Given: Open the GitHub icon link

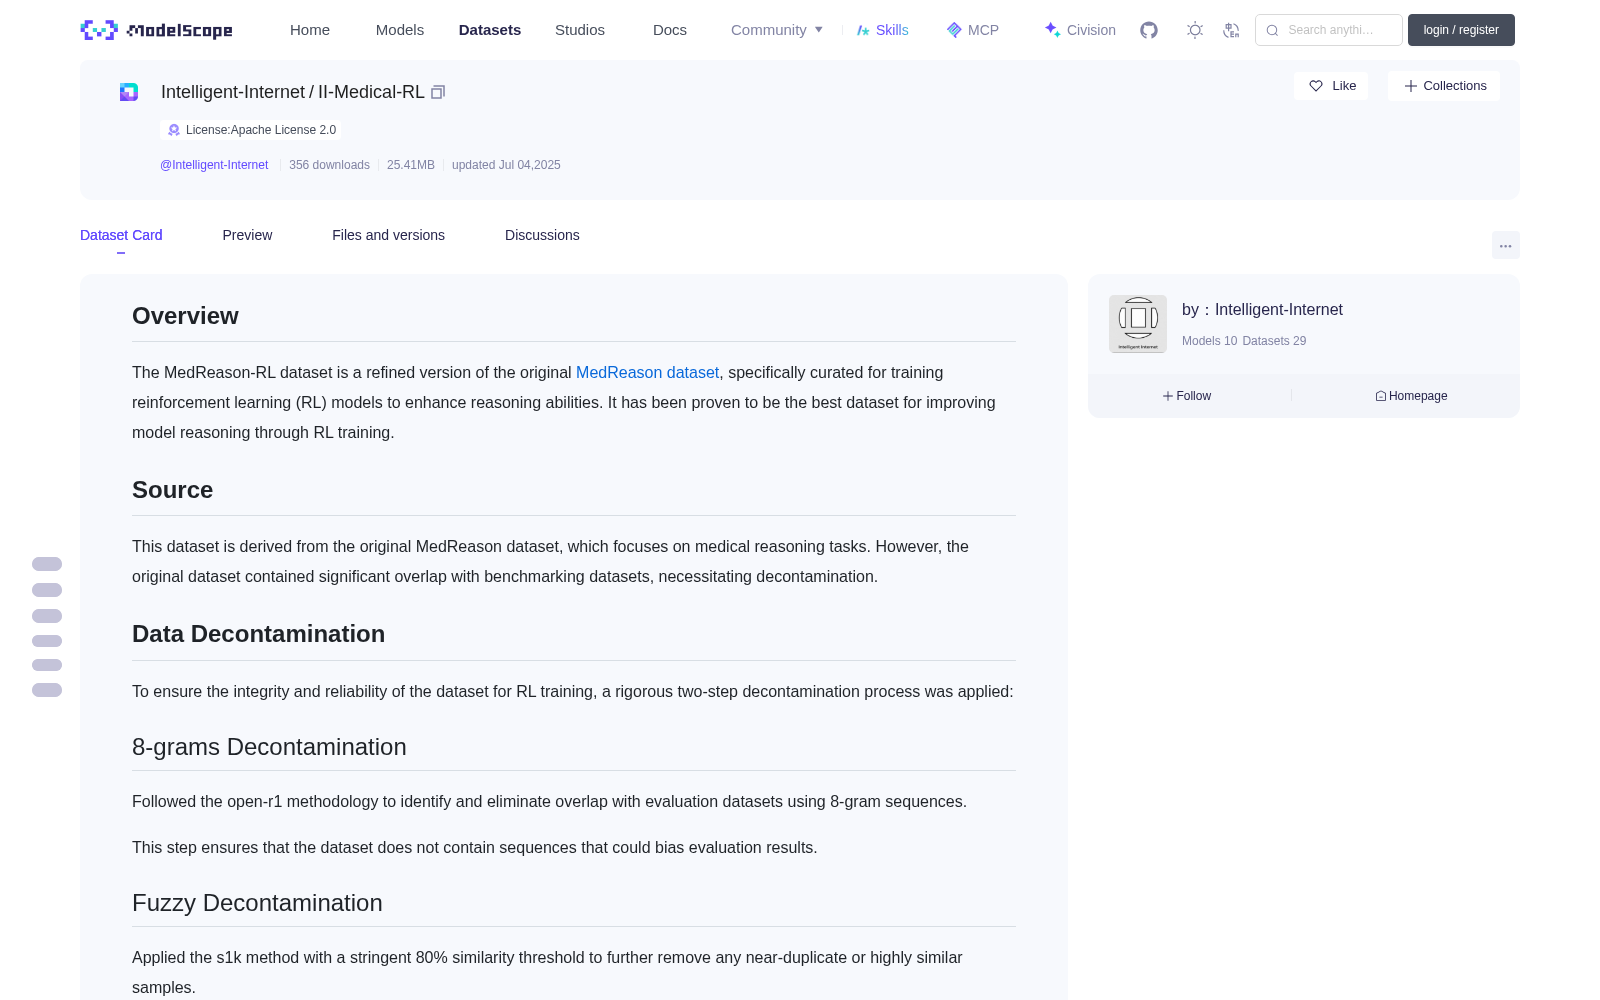Looking at the screenshot, I should [x=1149, y=30].
